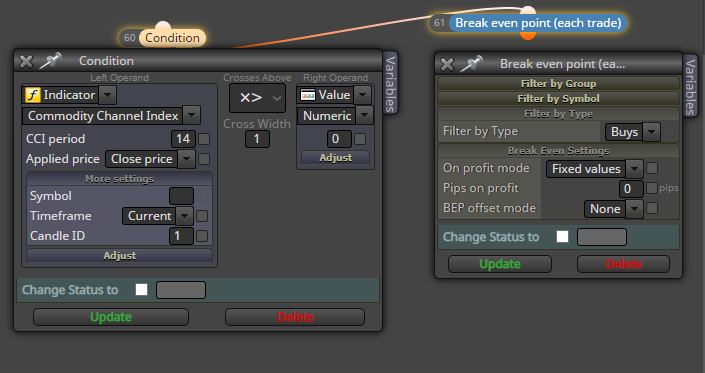Click the CCI period input field

[x=183, y=139]
